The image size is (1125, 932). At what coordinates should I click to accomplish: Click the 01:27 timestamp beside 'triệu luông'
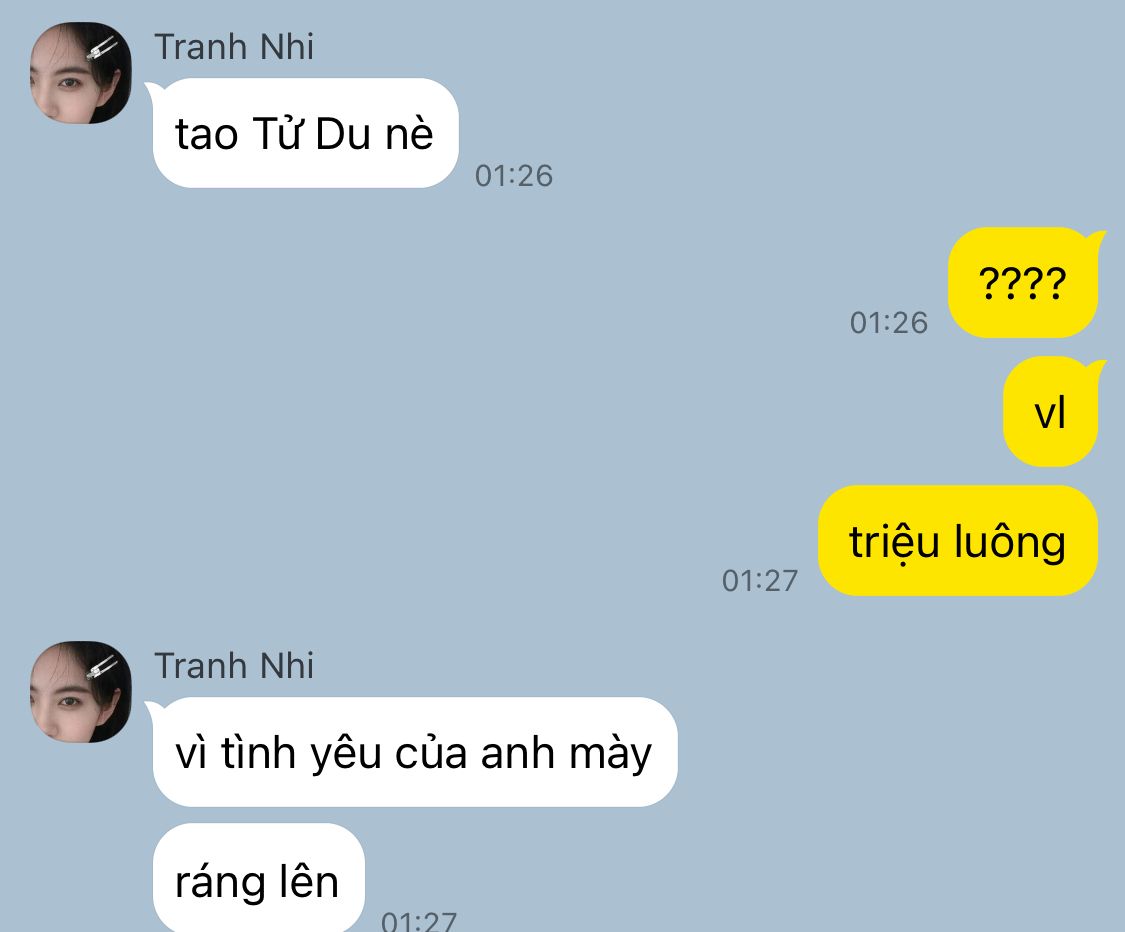tap(760, 581)
